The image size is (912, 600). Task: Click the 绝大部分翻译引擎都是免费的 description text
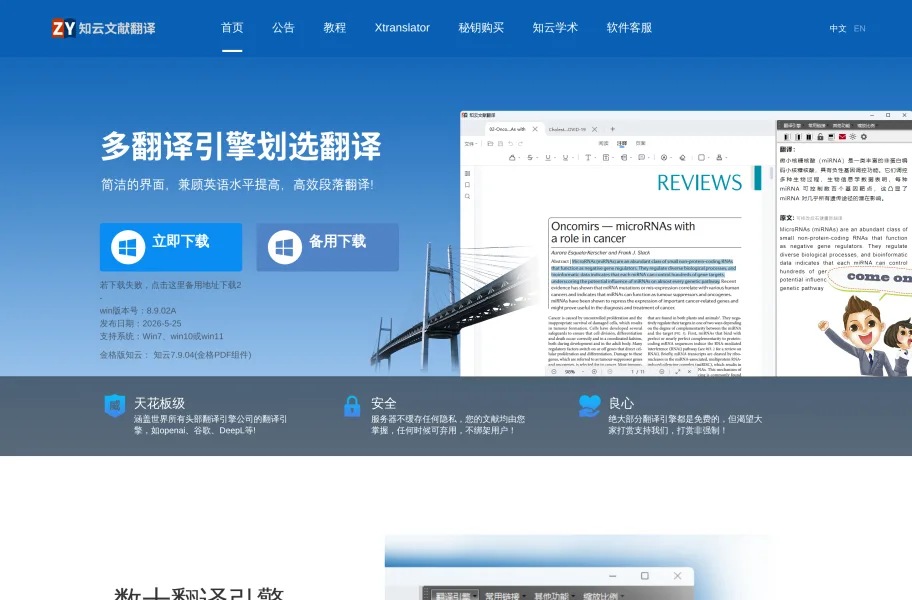point(685,424)
